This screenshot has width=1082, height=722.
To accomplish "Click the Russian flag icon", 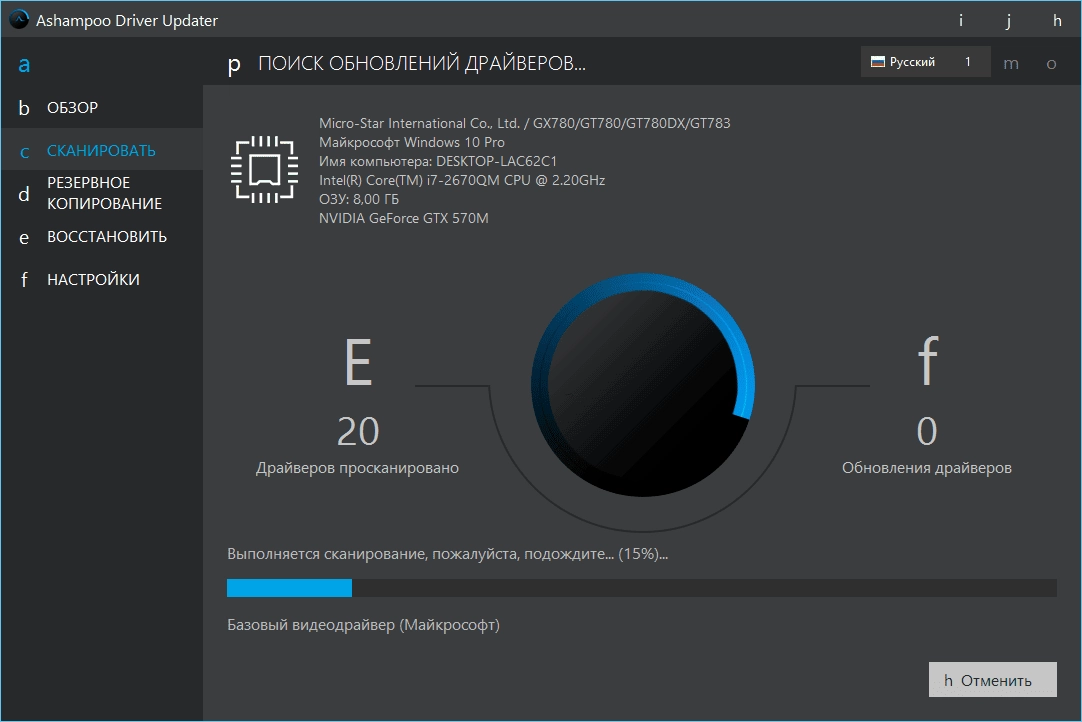I will (878, 62).
